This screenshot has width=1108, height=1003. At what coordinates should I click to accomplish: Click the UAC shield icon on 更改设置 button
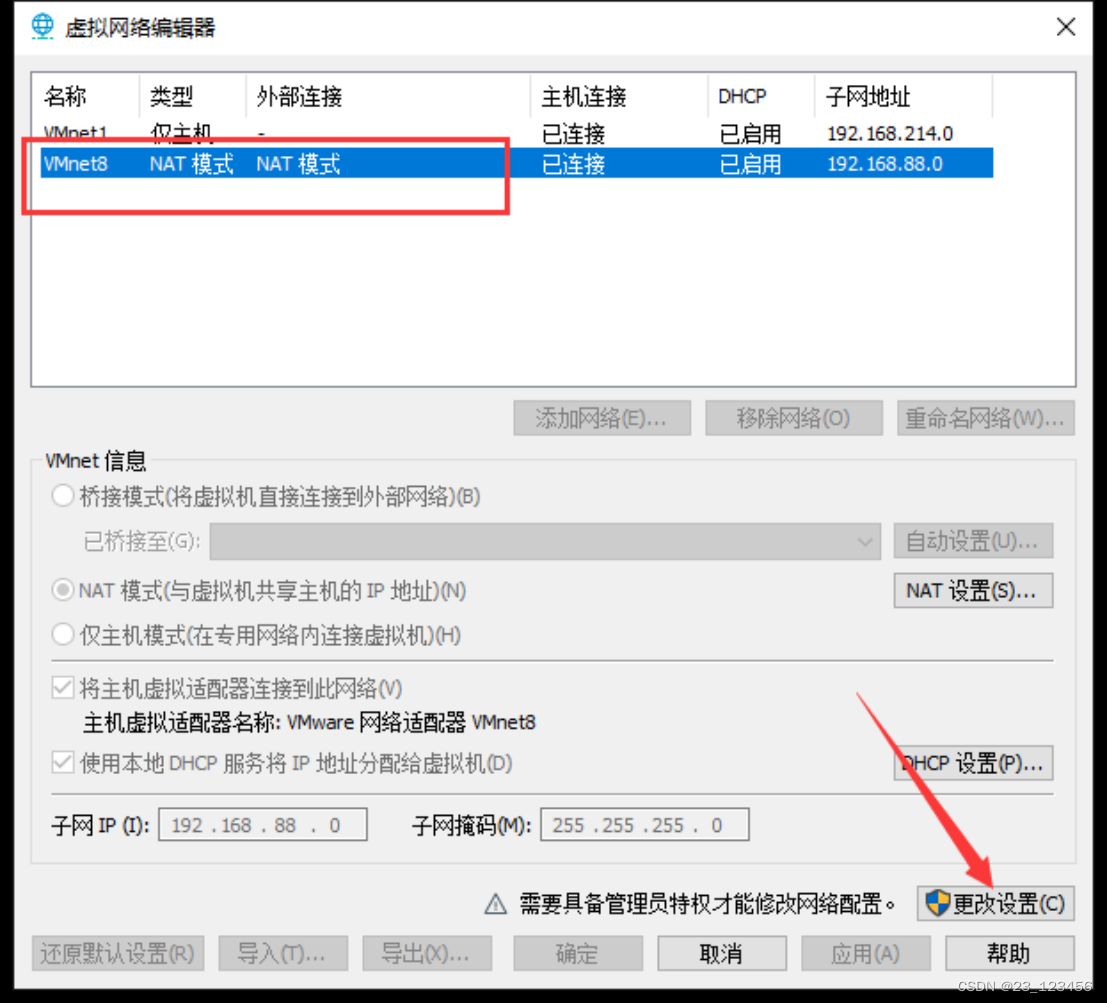[936, 903]
